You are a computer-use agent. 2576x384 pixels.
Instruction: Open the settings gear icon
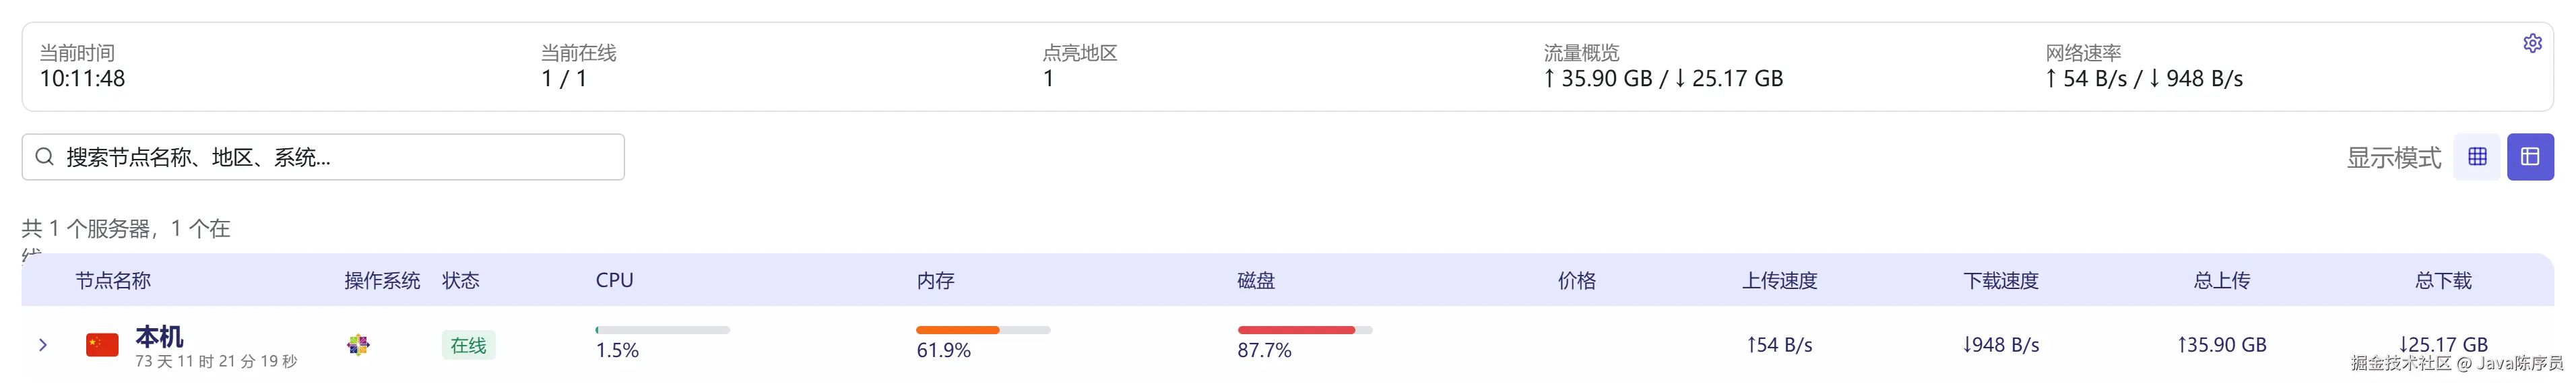2532,43
